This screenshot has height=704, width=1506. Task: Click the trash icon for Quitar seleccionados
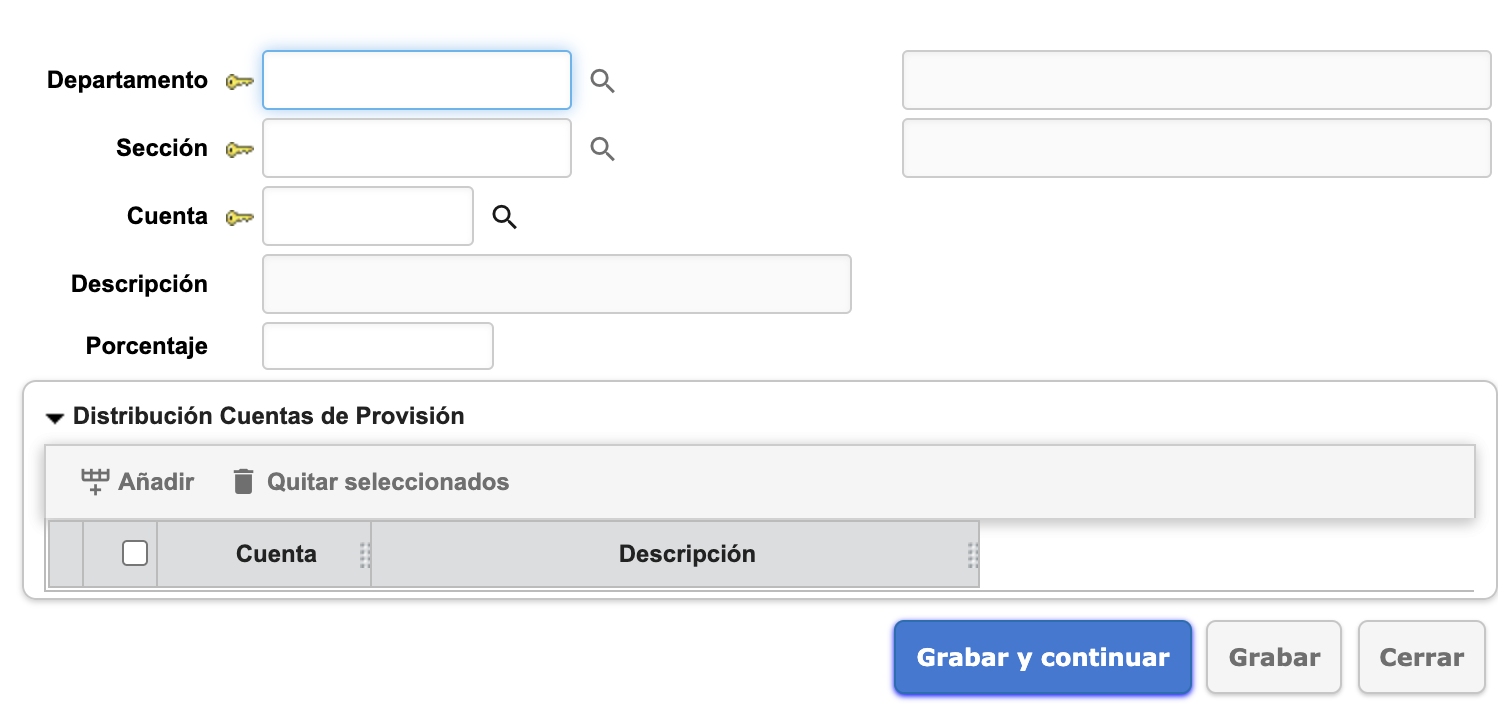[243, 482]
